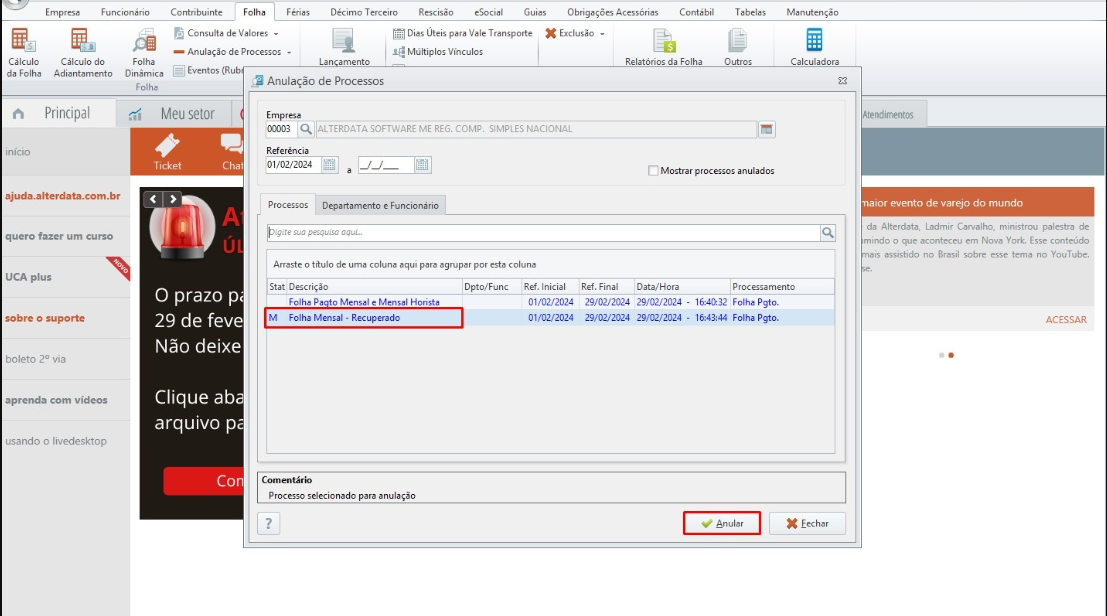Open the Cálculo da Folha tool
Screen dimensions: 1107x616
(24, 53)
